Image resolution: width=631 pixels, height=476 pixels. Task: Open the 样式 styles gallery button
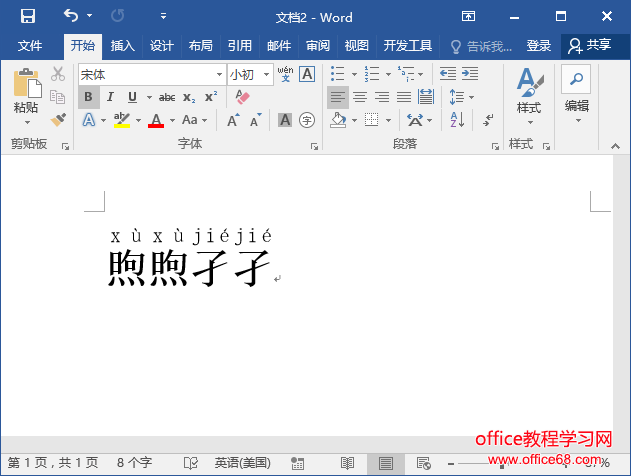click(529, 97)
